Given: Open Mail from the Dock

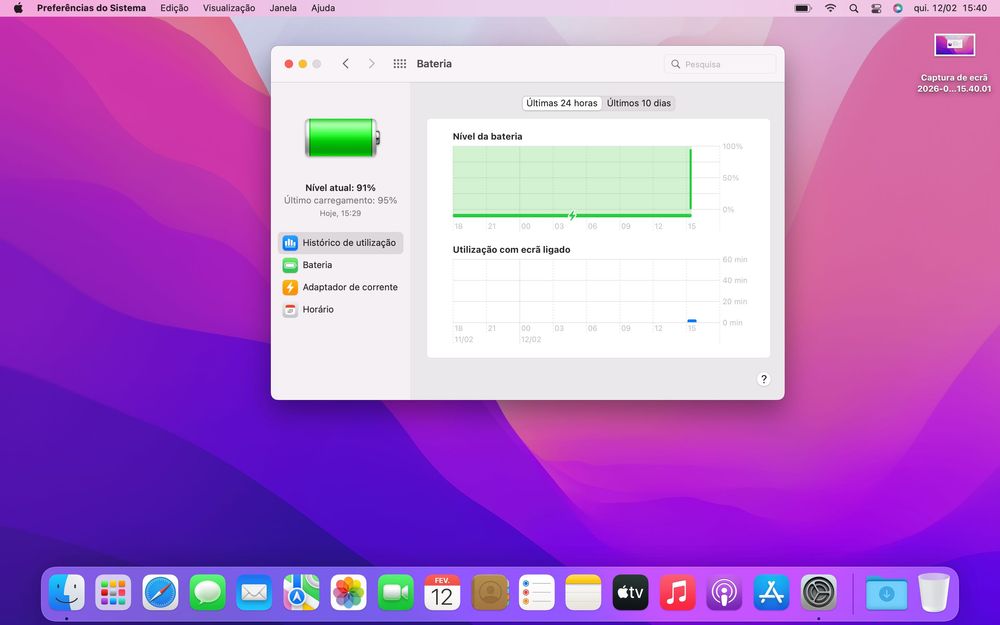Looking at the screenshot, I should pos(254,593).
